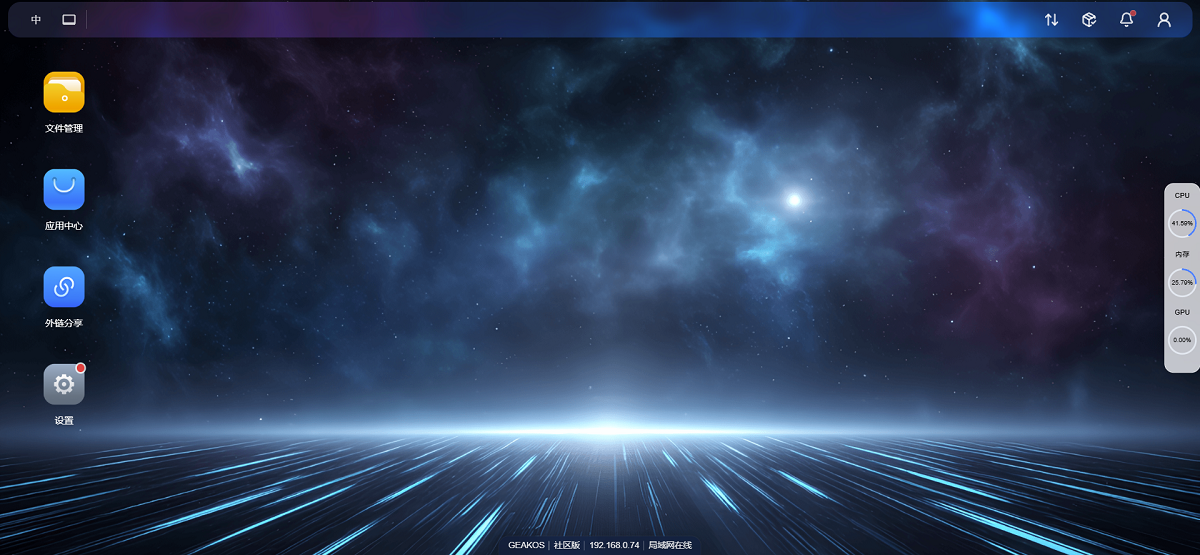This screenshot has height=555, width=1200.
Task: Open the cube package icon in top bar
Action: tap(1089, 19)
